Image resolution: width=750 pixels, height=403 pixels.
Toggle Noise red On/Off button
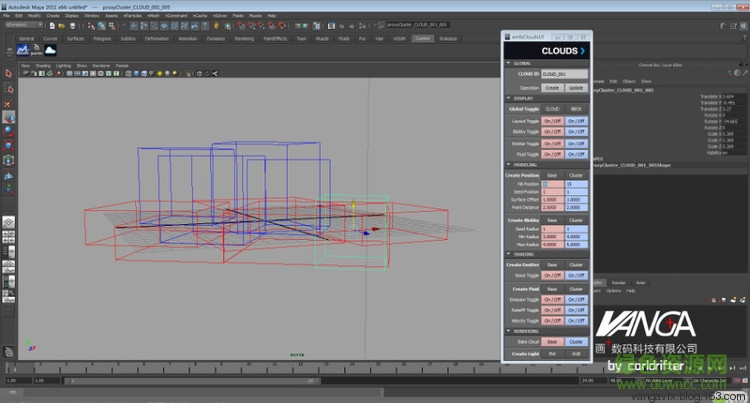552,275
